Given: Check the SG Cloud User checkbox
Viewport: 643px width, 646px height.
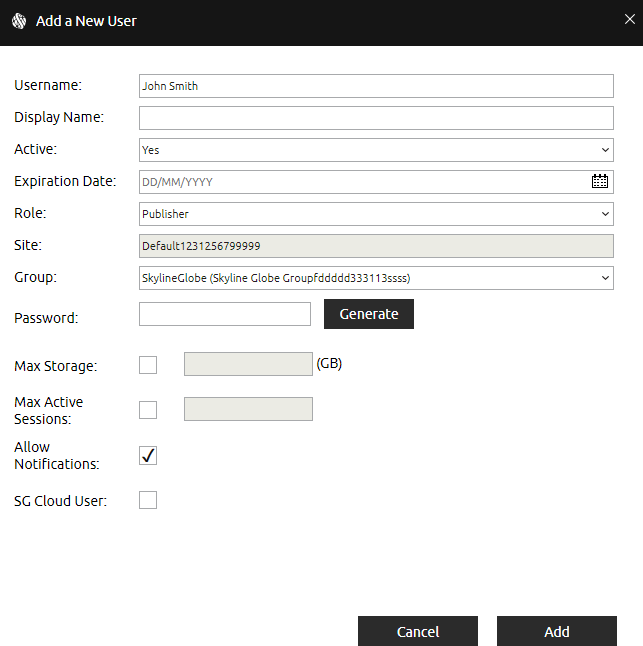Looking at the screenshot, I should point(148,500).
